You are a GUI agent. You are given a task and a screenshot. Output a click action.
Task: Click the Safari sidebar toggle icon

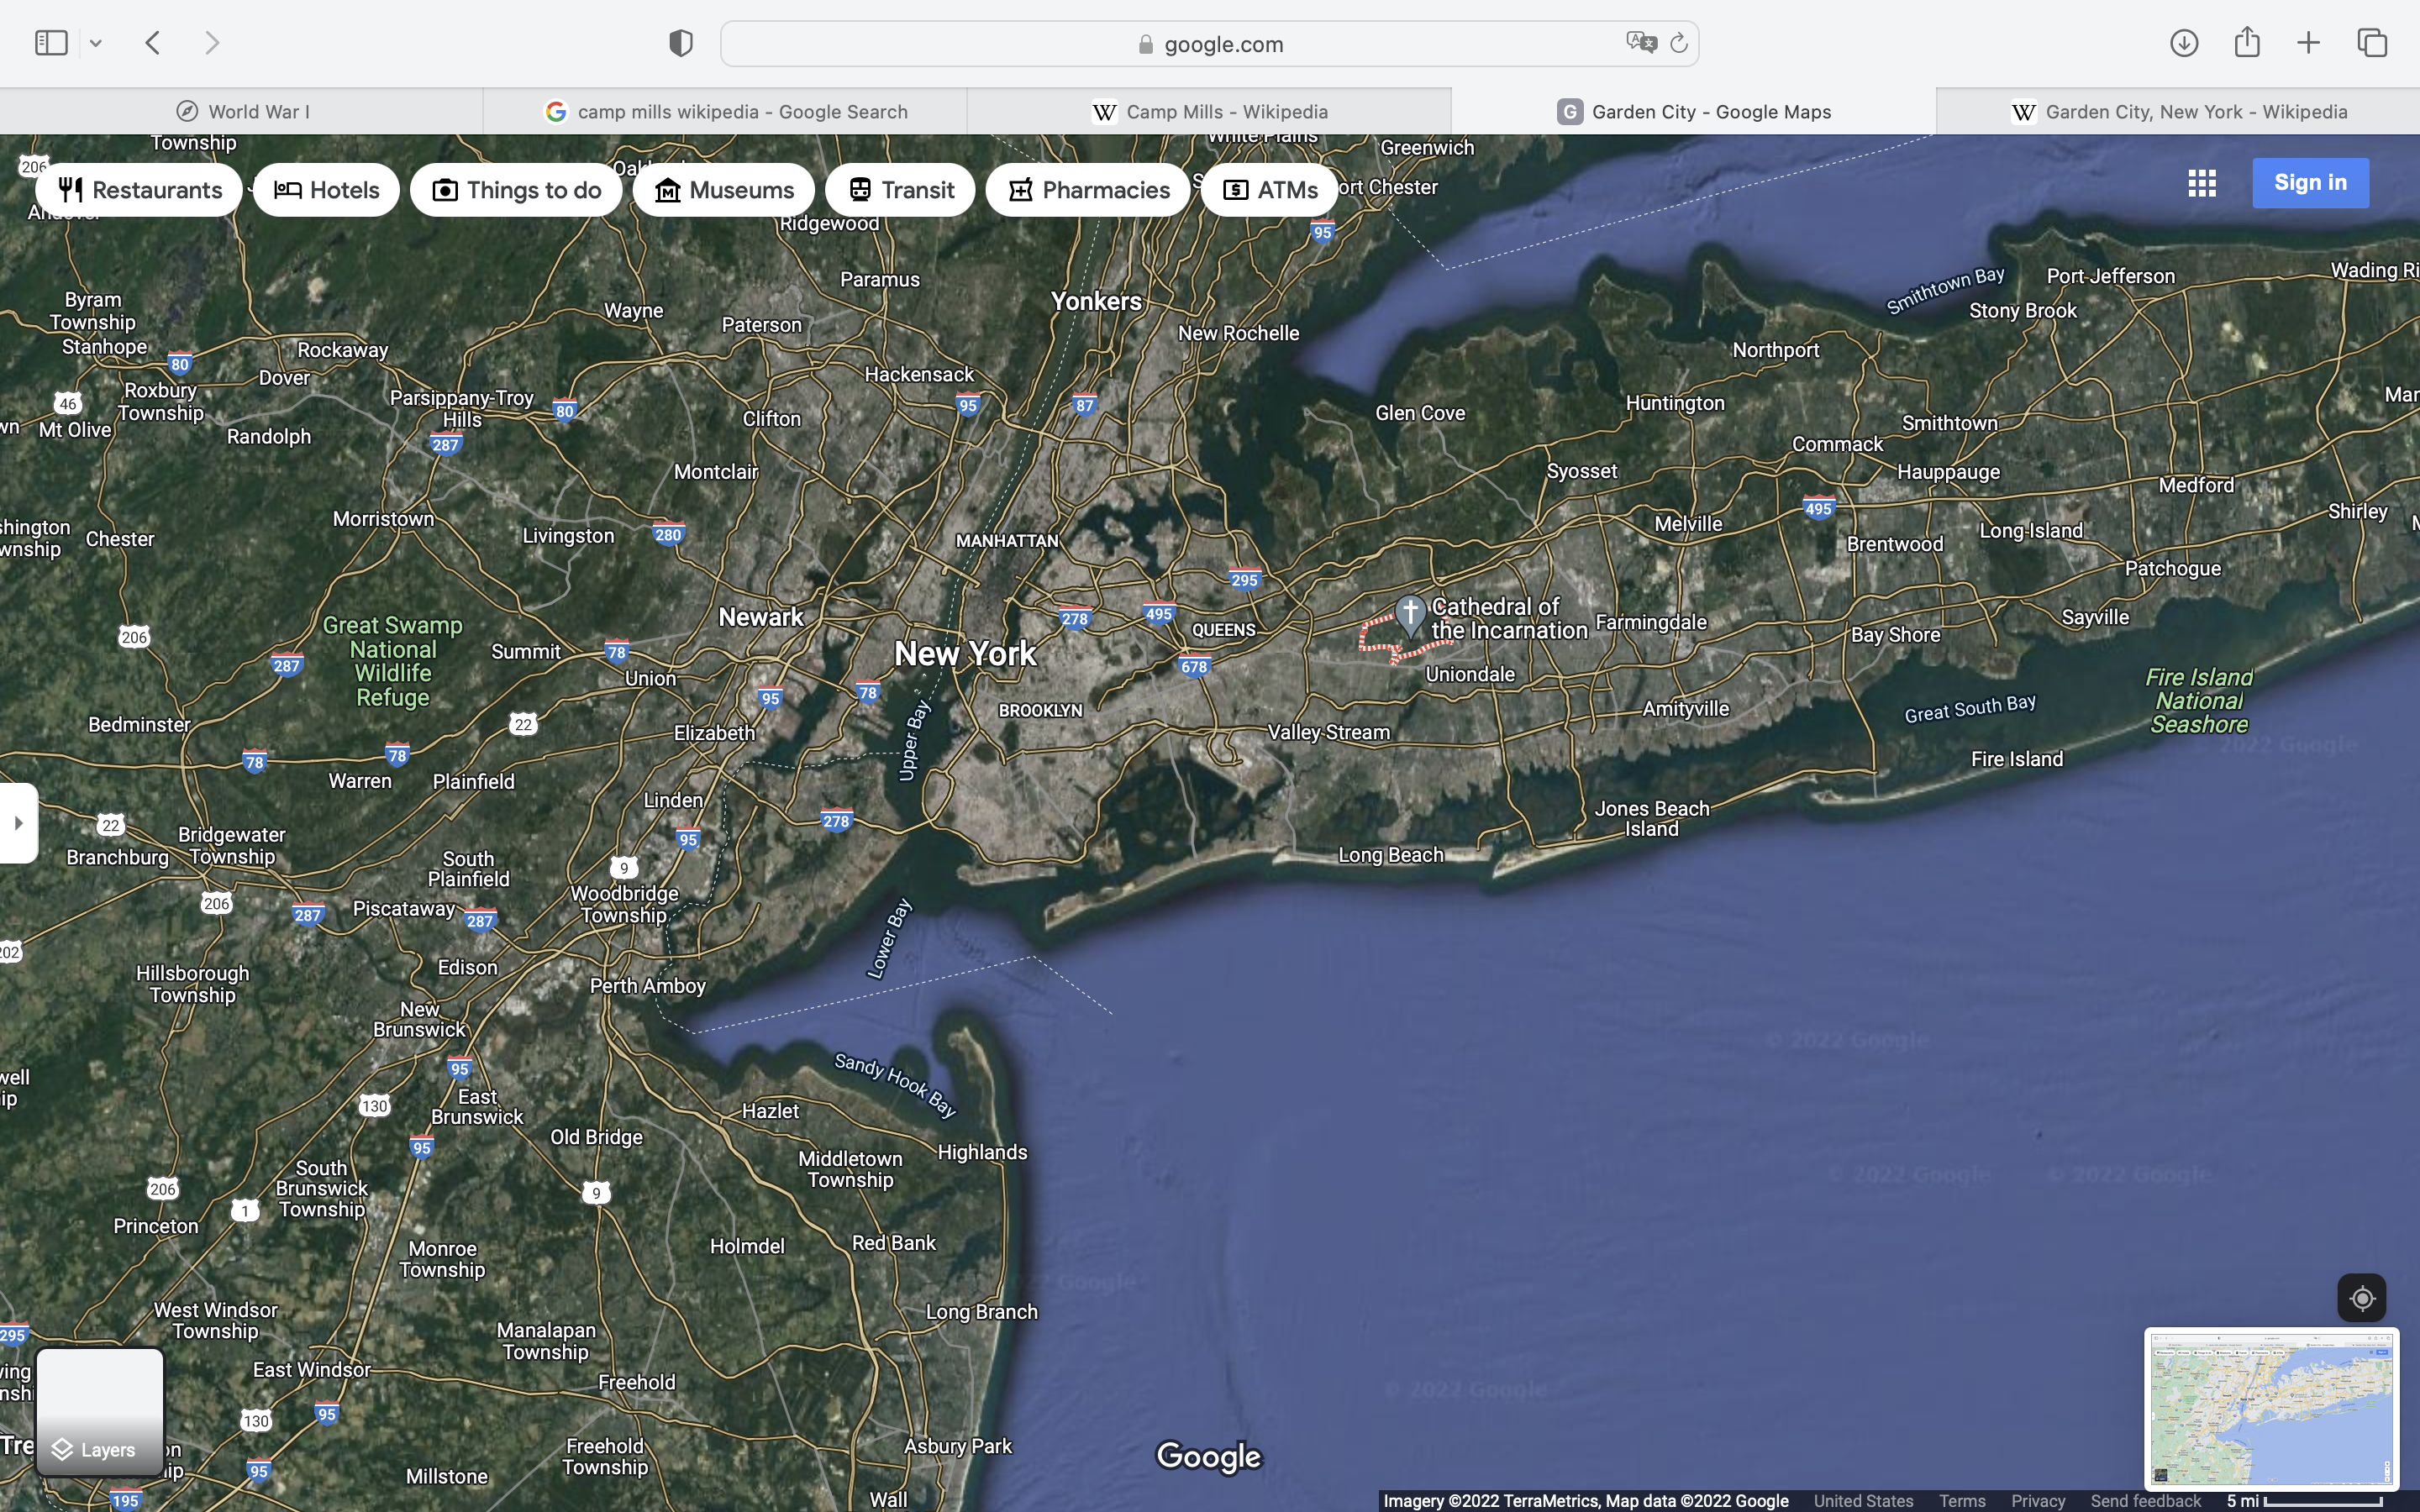(51, 43)
